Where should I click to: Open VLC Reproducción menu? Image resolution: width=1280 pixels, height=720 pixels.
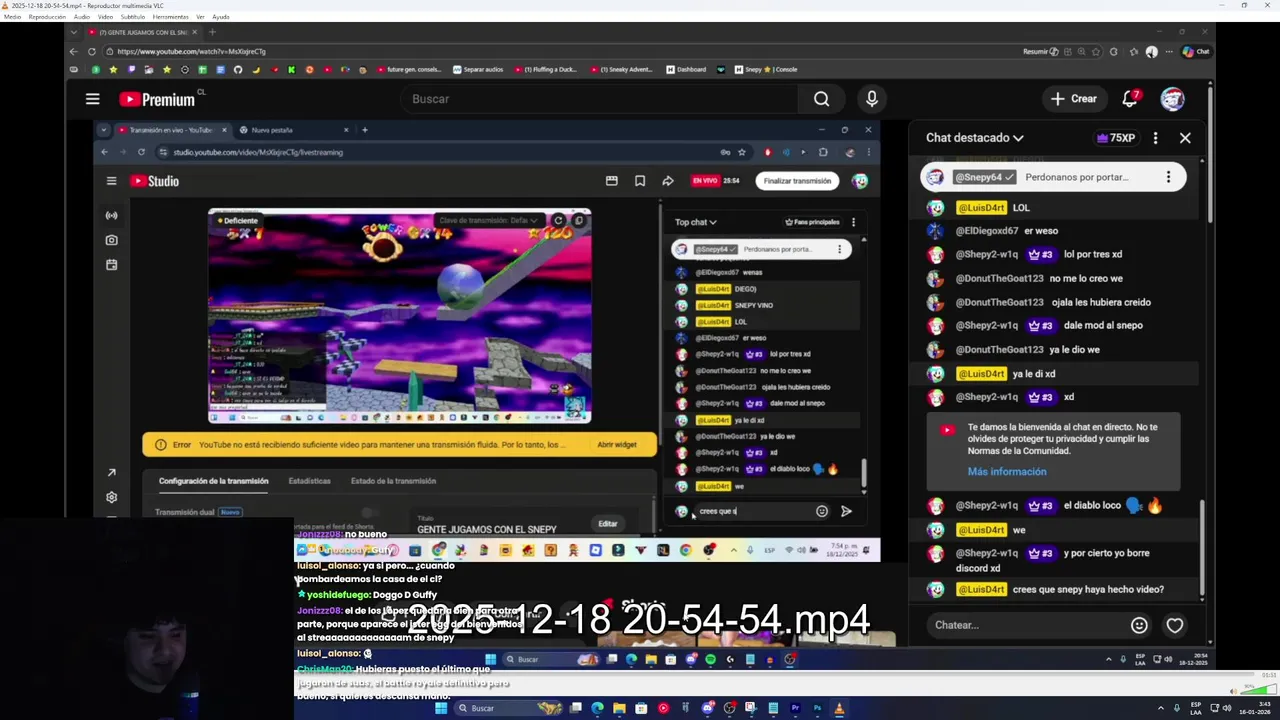(48, 17)
